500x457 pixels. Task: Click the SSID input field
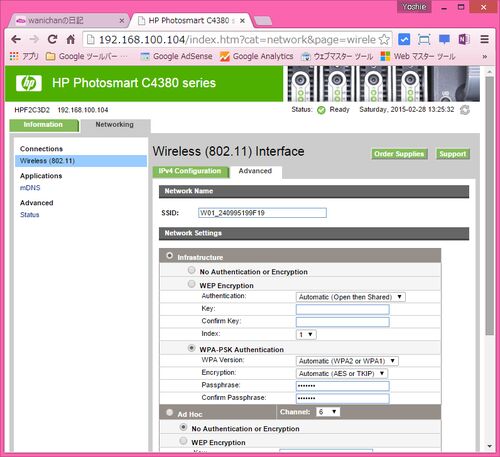coord(262,213)
